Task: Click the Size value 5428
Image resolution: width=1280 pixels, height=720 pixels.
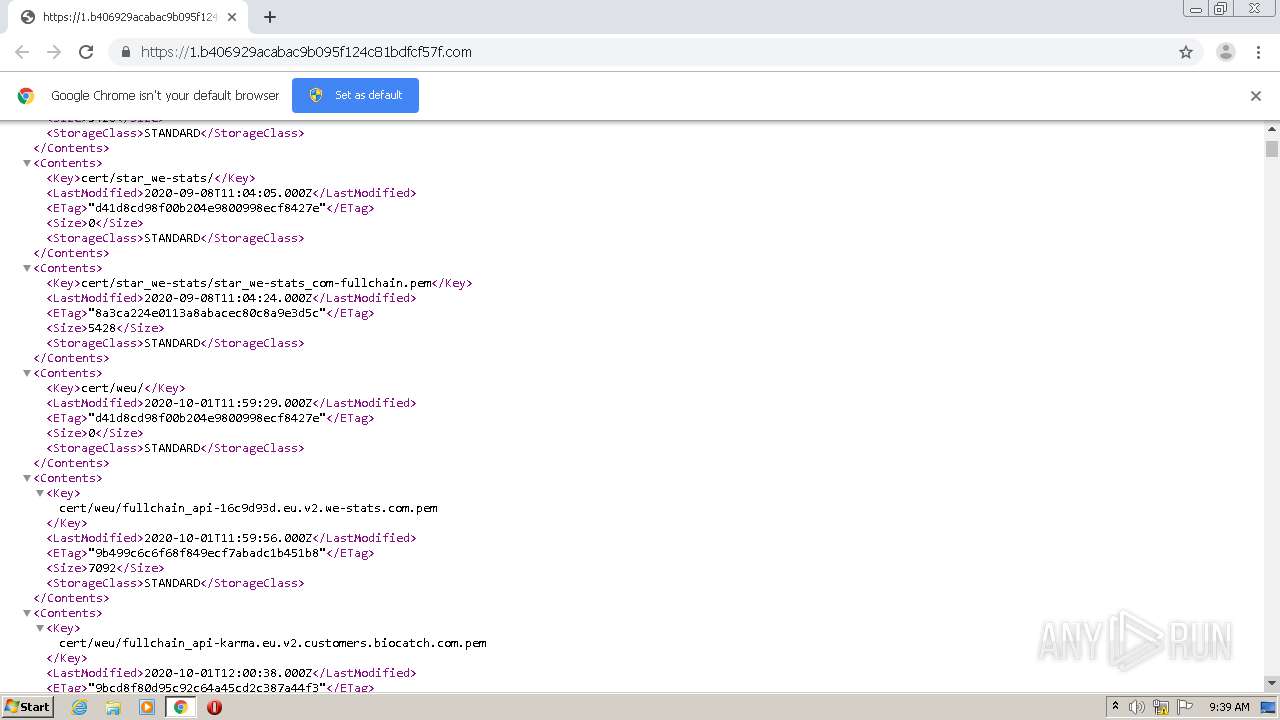Action: (103, 328)
